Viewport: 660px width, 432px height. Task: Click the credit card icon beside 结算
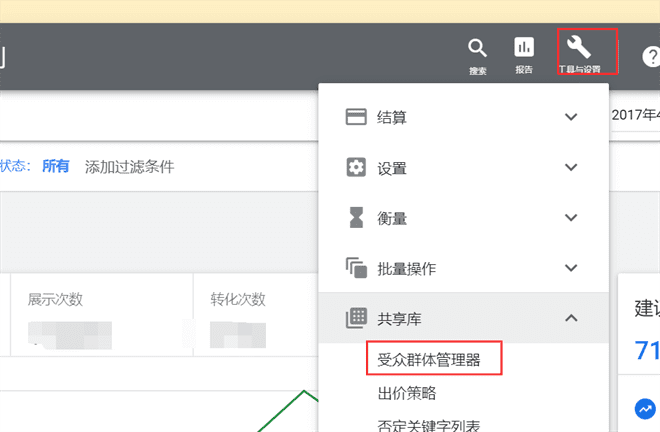tap(356, 117)
